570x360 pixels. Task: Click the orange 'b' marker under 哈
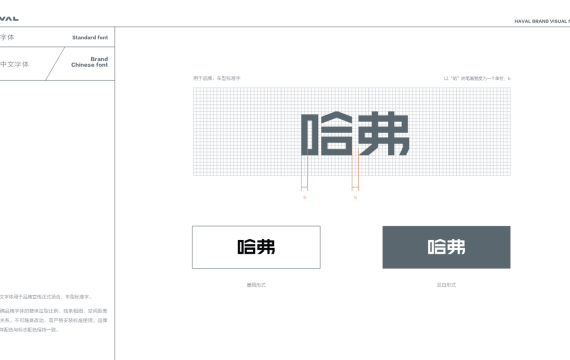pos(305,197)
